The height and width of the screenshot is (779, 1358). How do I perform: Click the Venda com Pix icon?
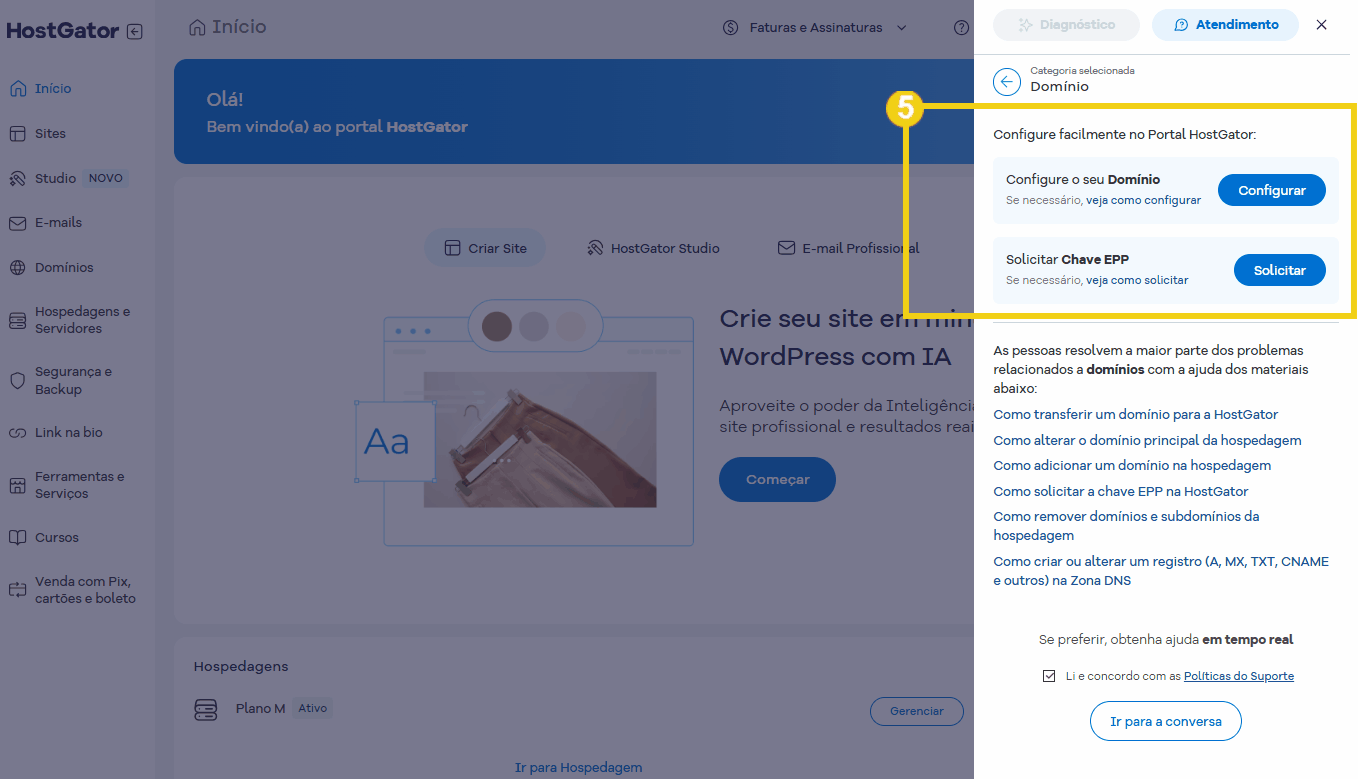click(x=17, y=590)
